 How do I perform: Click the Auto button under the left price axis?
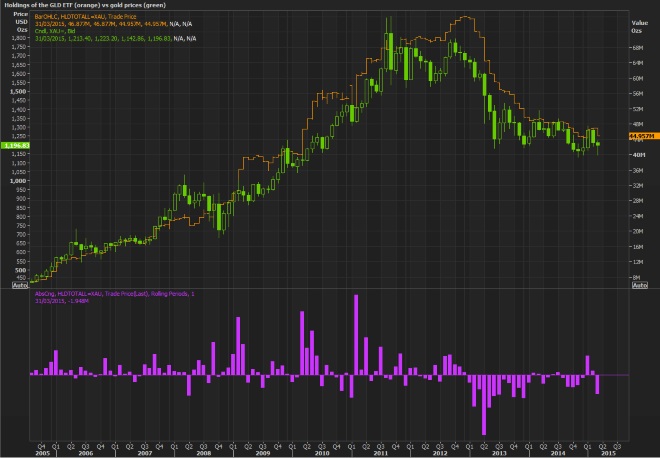pyautogui.click(x=18, y=285)
